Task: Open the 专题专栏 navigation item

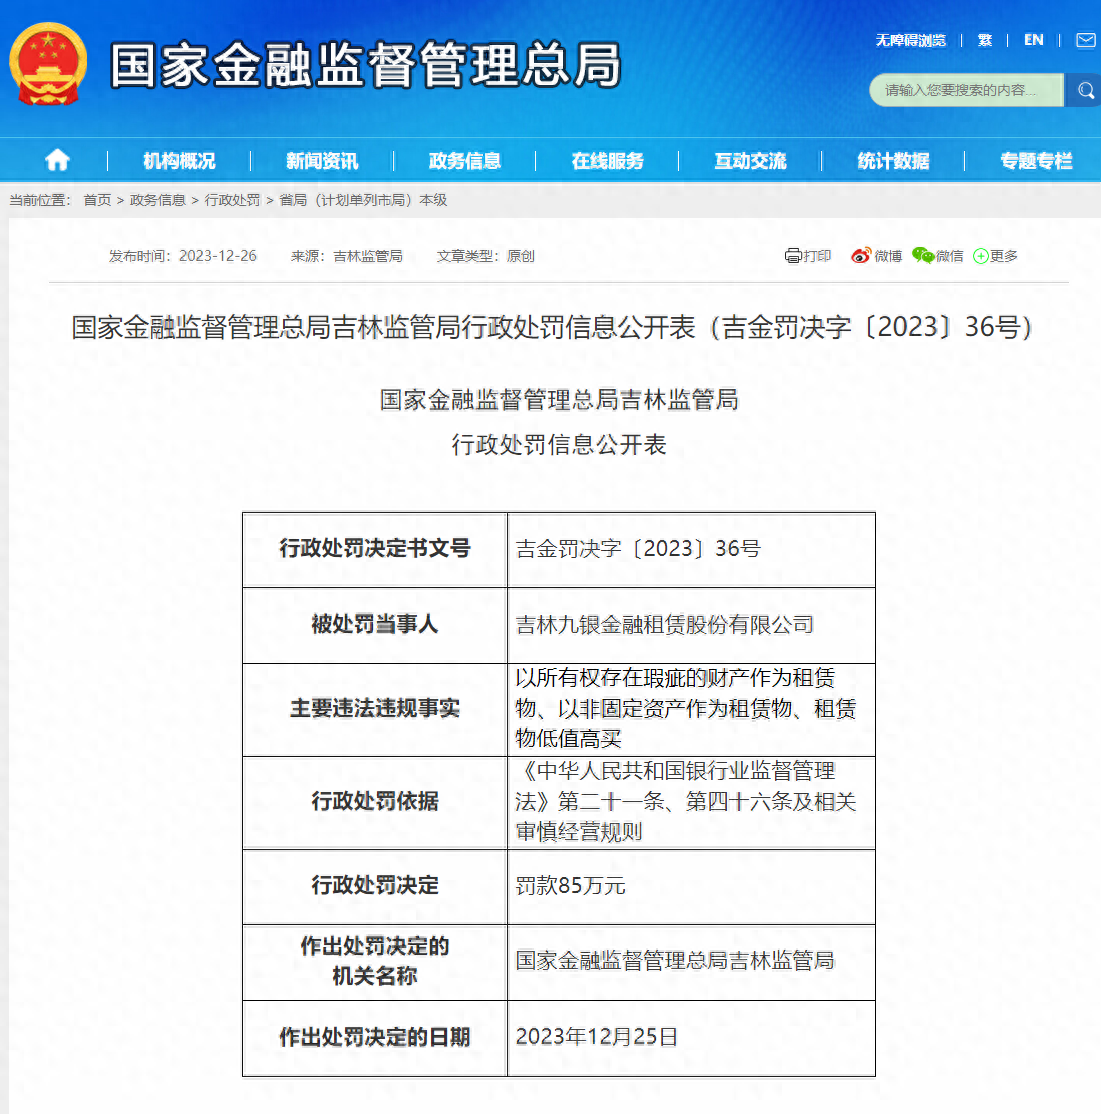Action: [1036, 161]
